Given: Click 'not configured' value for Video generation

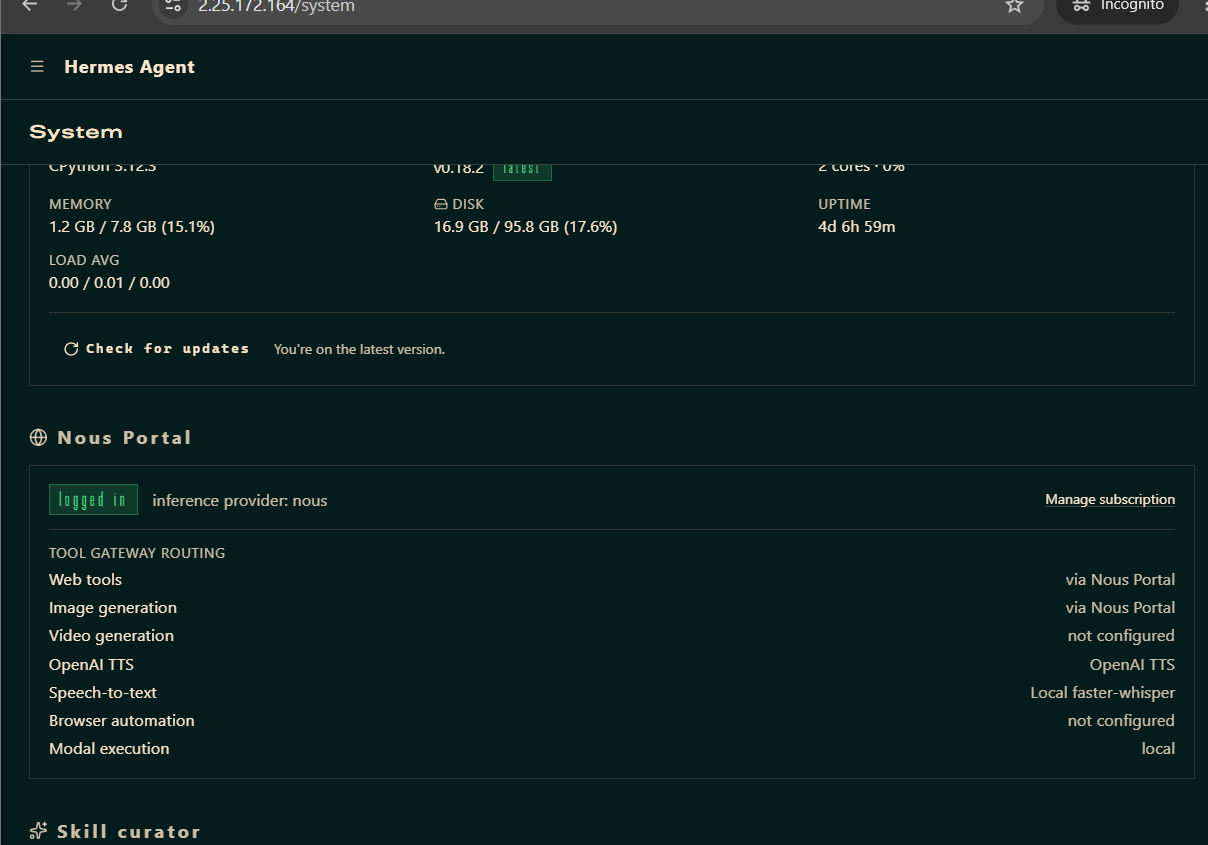Looking at the screenshot, I should point(1121,636).
